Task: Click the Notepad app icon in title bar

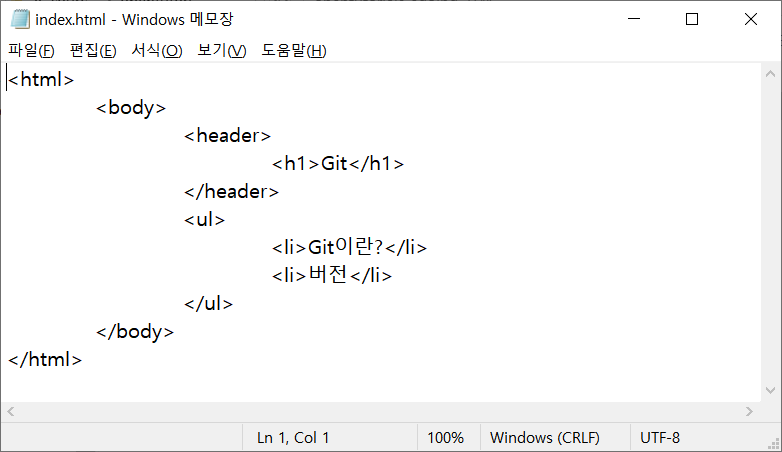Action: pyautogui.click(x=20, y=19)
